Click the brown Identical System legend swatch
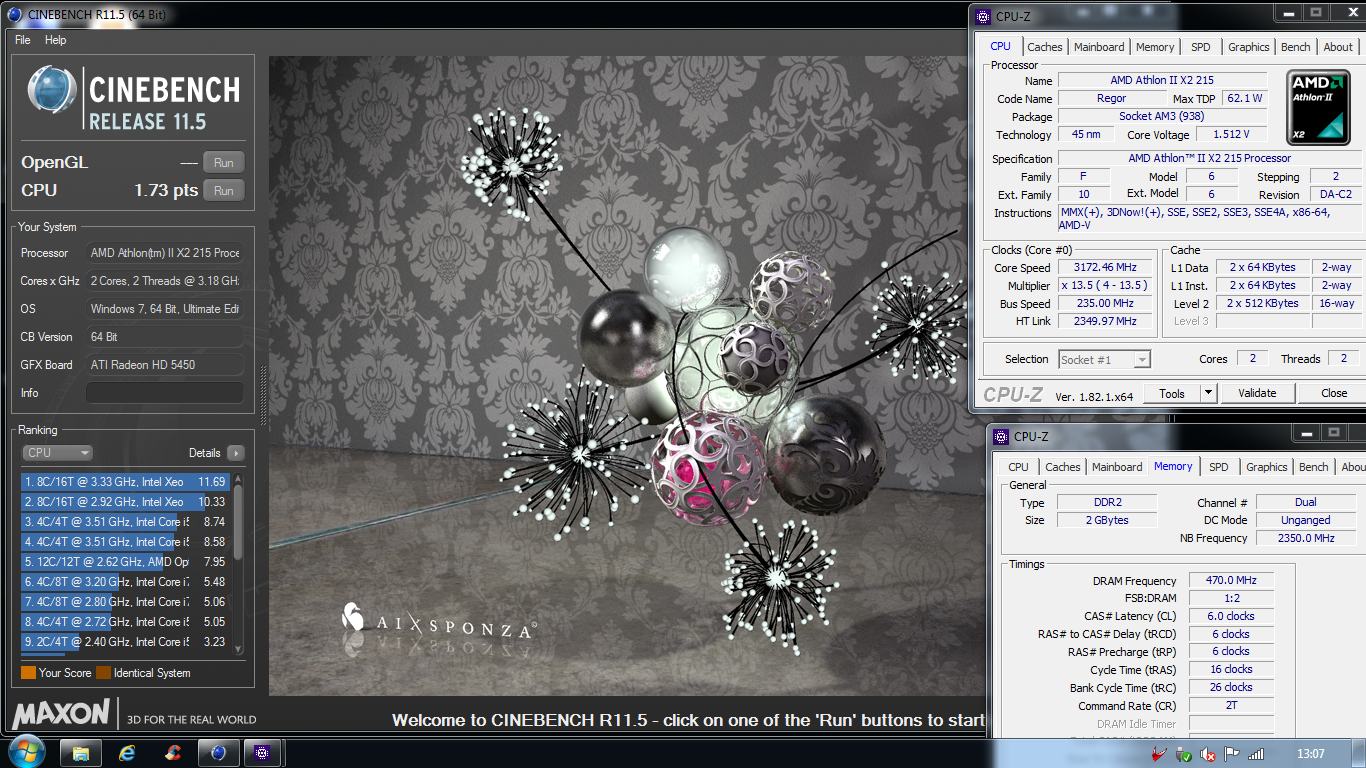1366x768 pixels. pyautogui.click(x=103, y=673)
